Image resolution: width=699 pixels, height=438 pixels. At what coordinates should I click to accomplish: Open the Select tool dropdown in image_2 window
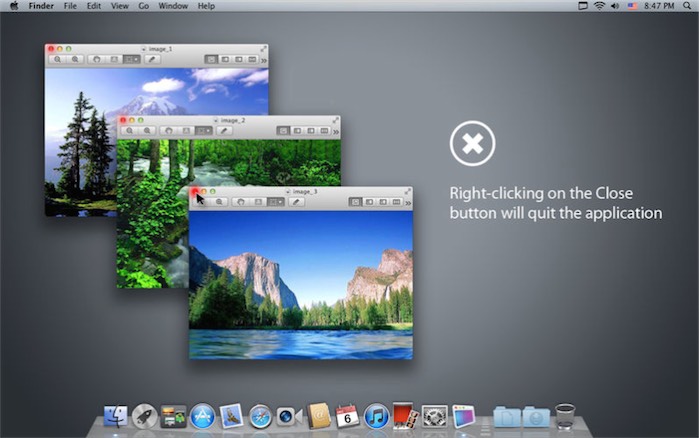coord(203,131)
